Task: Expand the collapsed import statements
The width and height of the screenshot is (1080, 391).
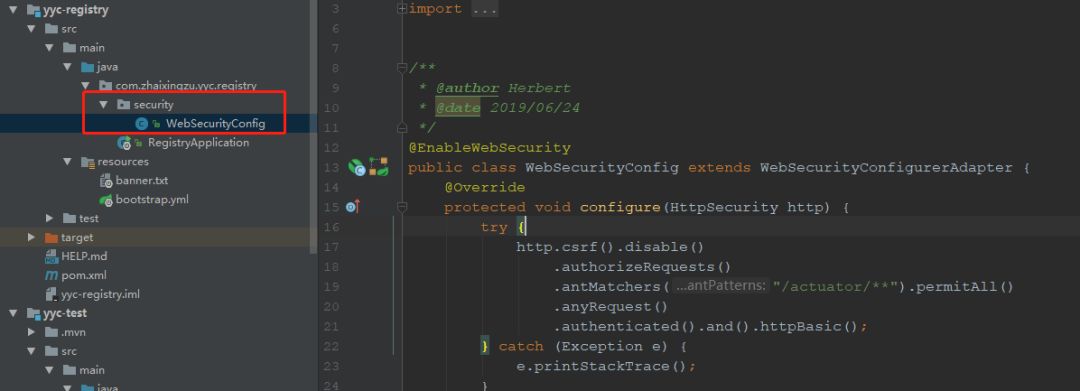Action: [x=402, y=9]
